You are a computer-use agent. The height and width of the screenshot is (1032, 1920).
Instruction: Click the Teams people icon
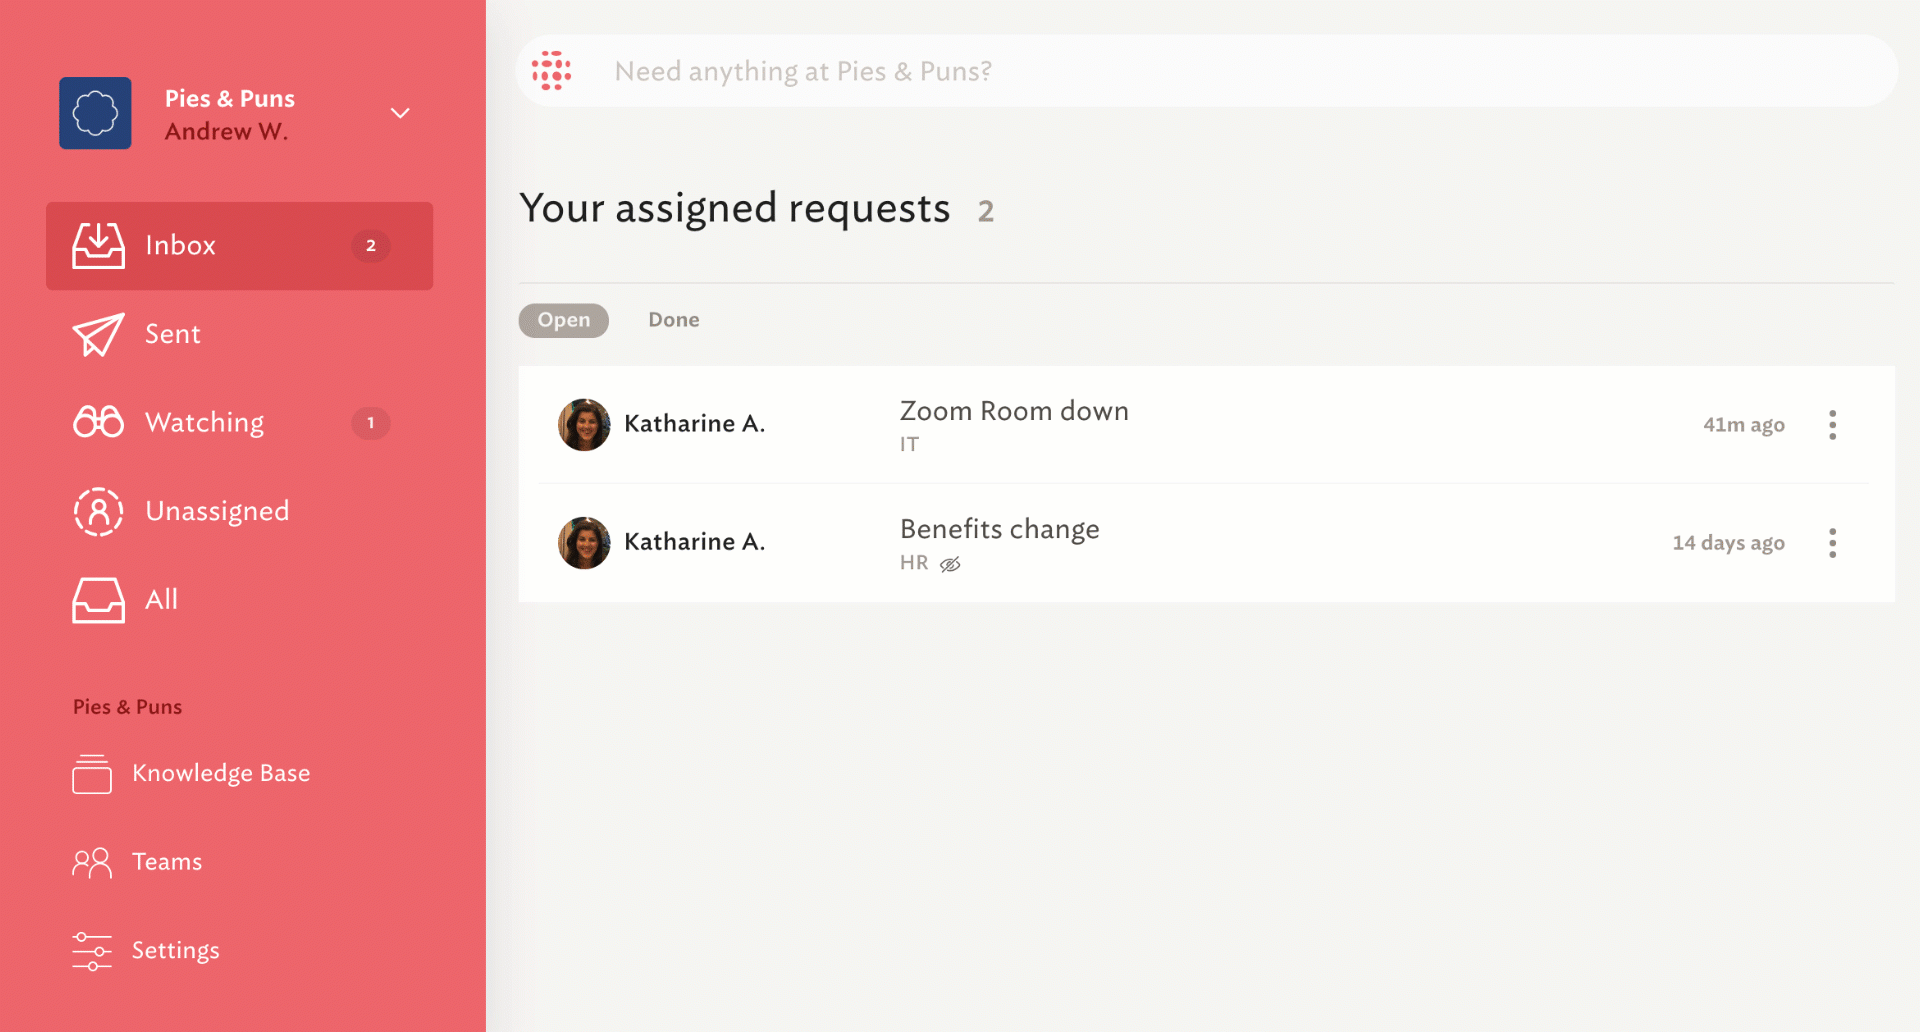tap(92, 862)
